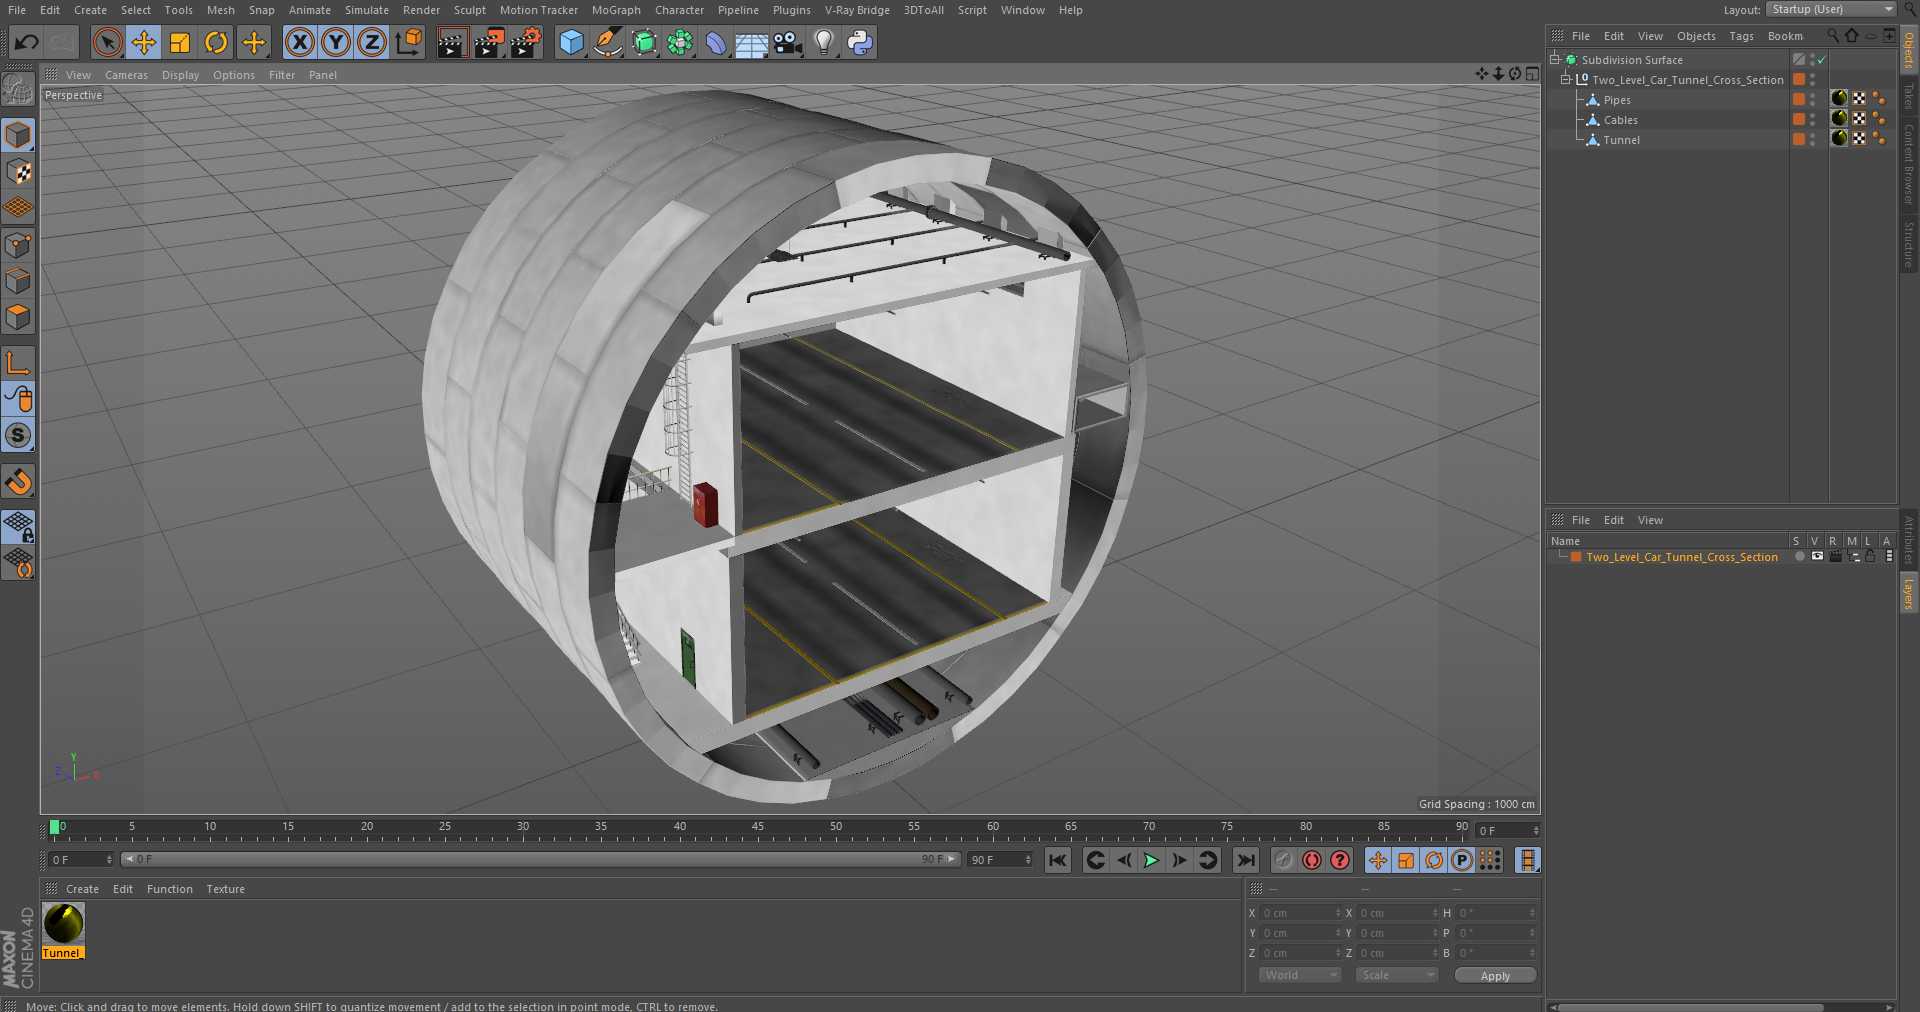Image resolution: width=1920 pixels, height=1012 pixels.
Task: Select the Live Selection tool
Action: coord(107,42)
